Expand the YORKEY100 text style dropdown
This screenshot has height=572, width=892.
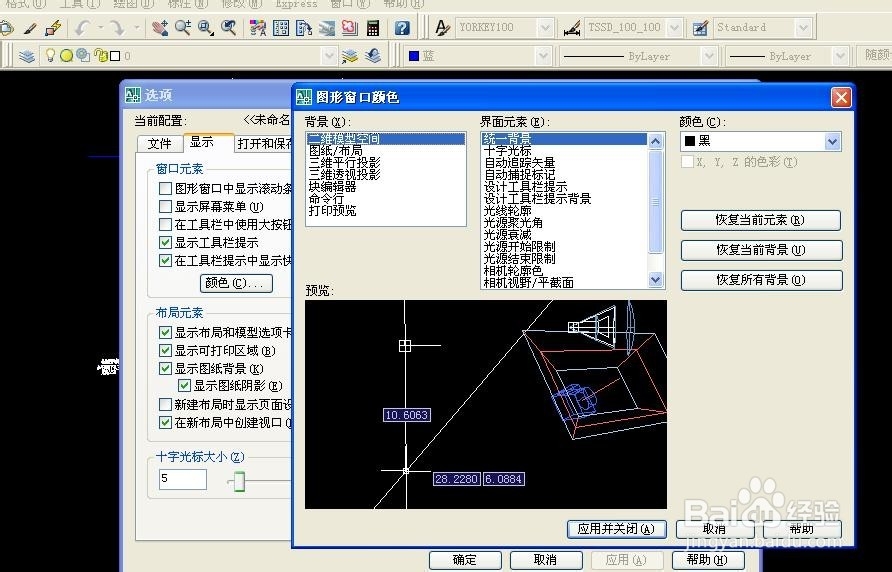pyautogui.click(x=545, y=27)
